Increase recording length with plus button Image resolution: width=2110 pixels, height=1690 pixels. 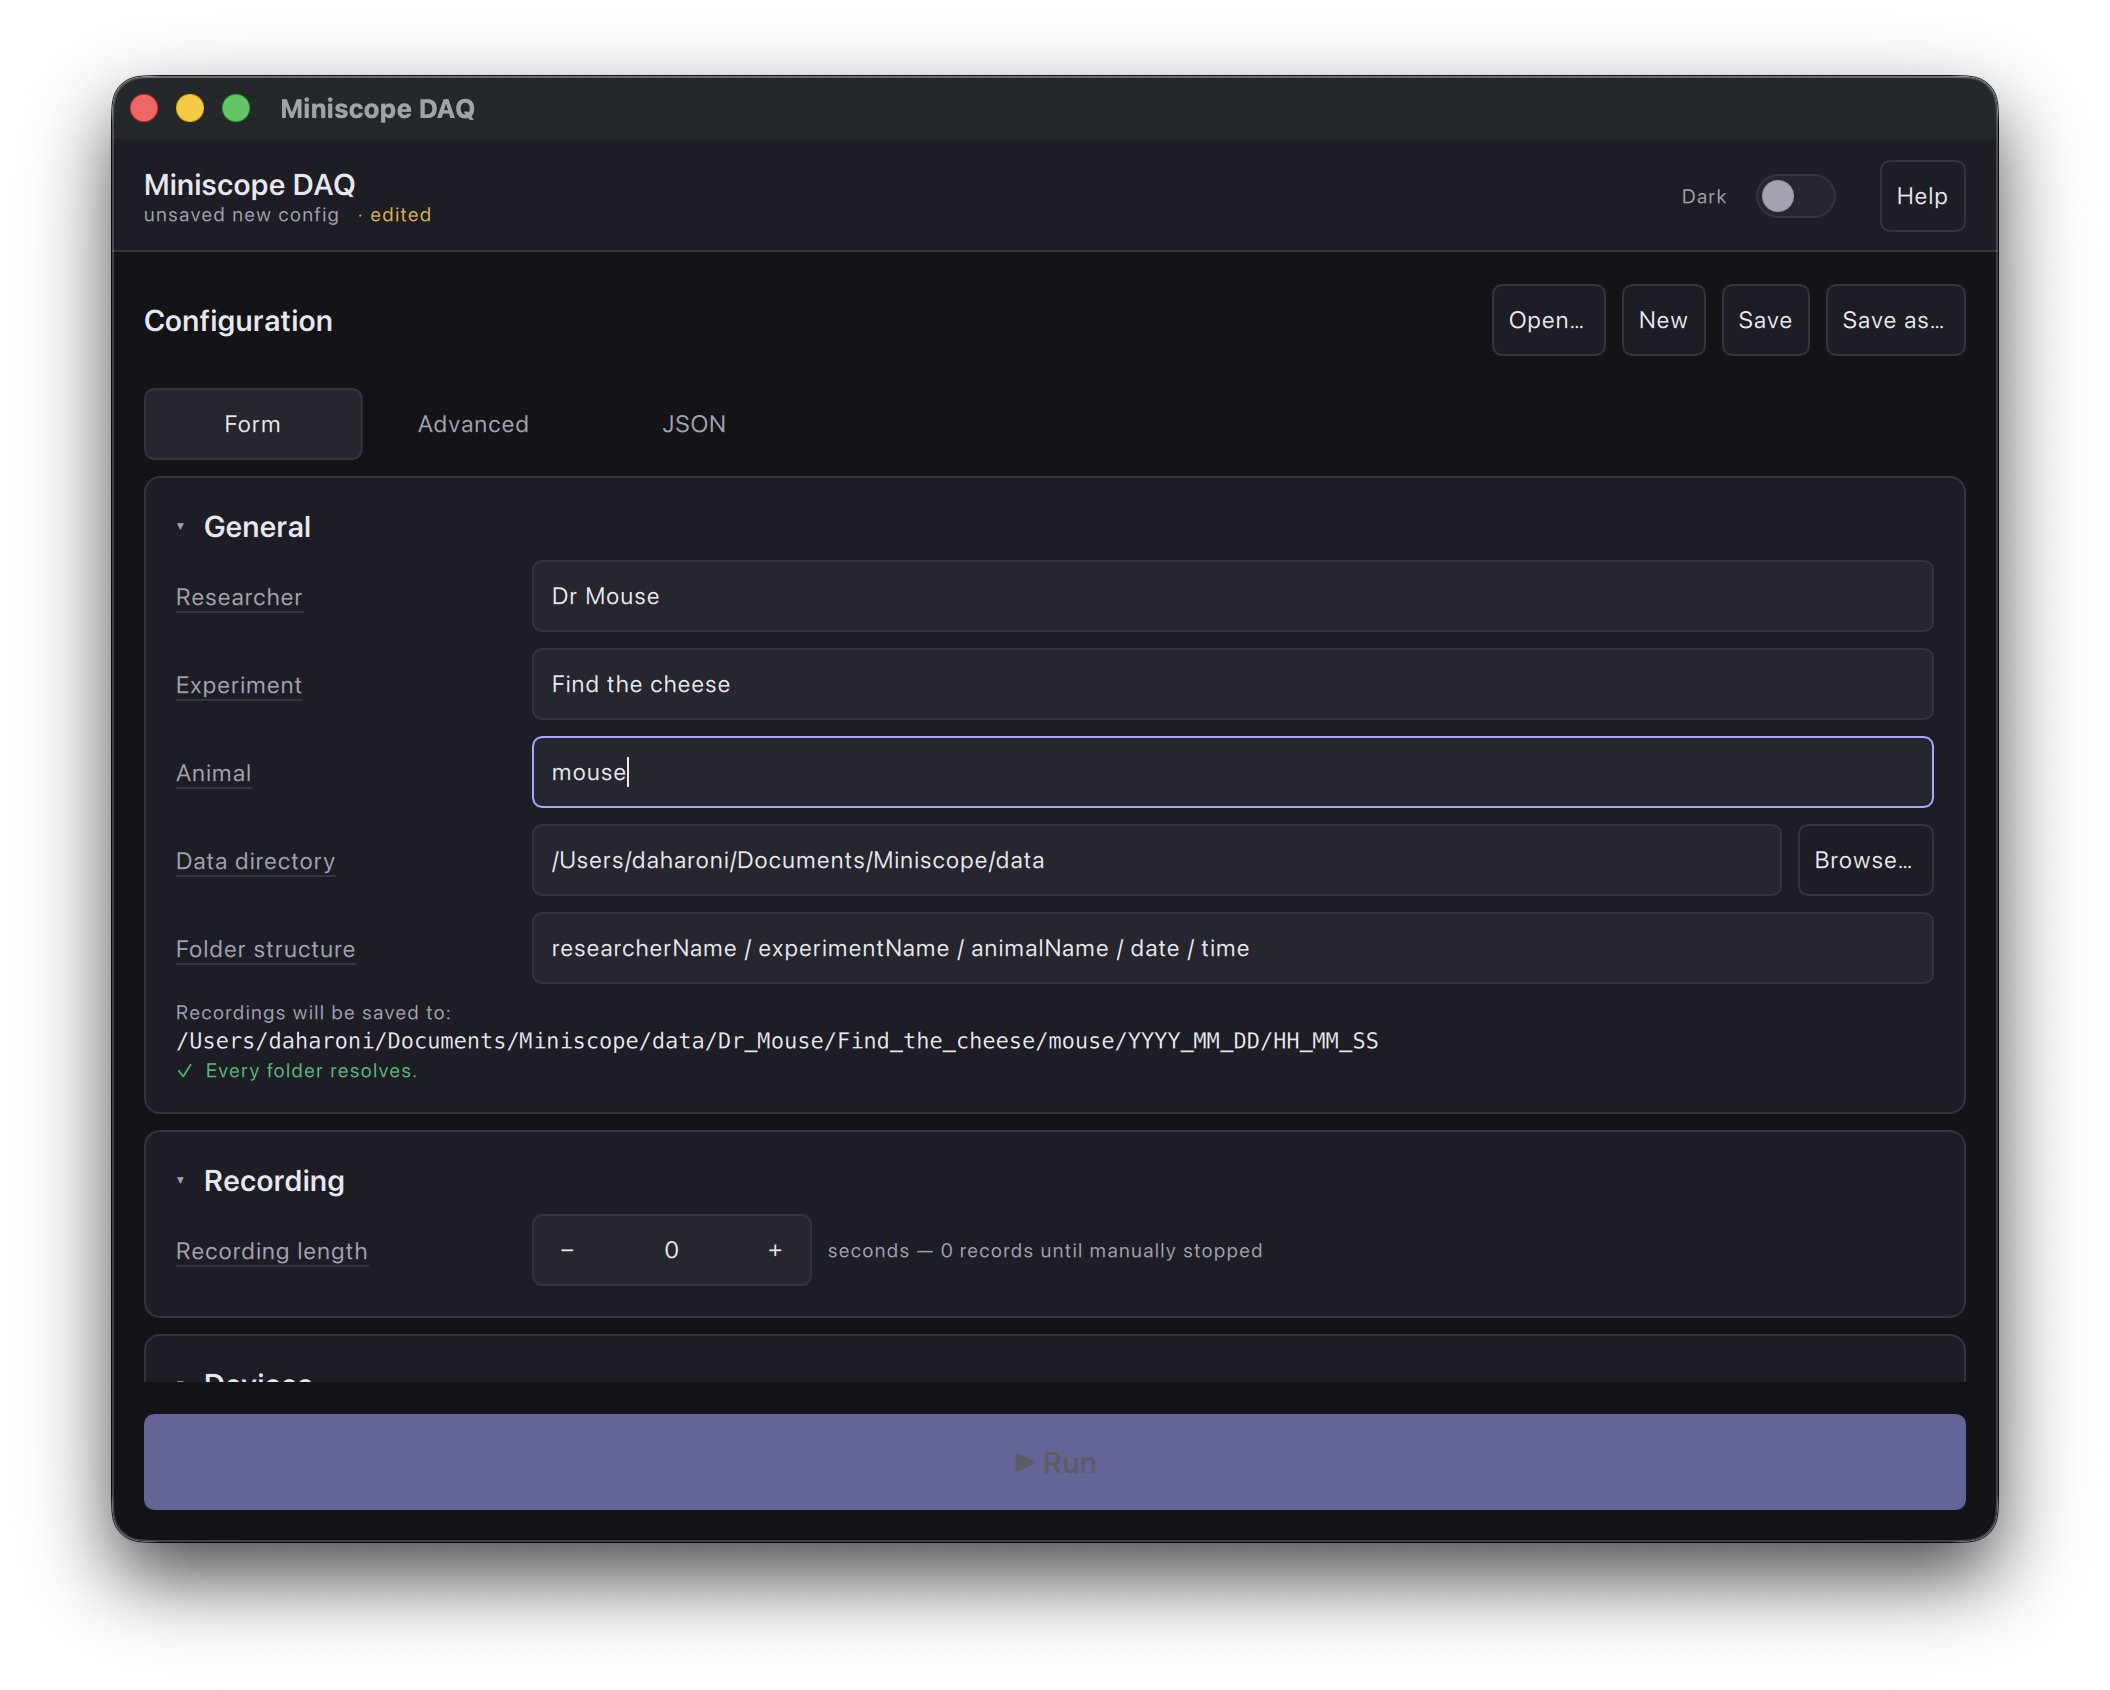pos(775,1250)
